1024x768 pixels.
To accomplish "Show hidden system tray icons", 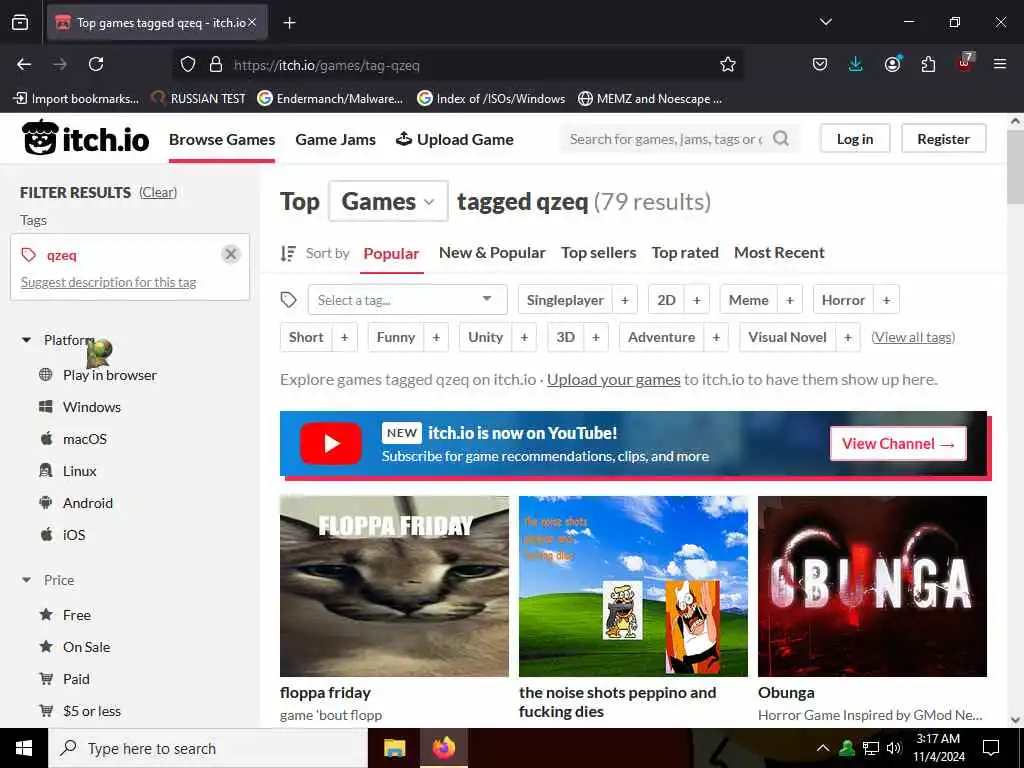I will [x=823, y=748].
